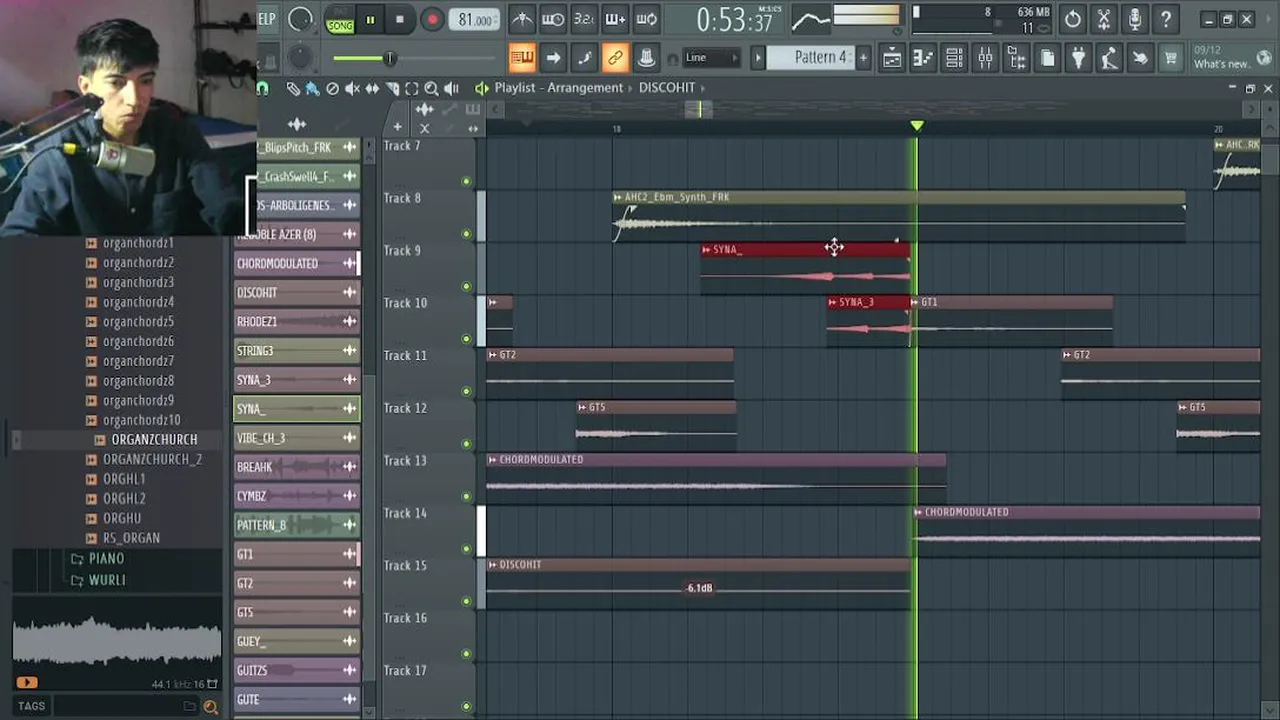Screen dimensions: 1280x720
Task: Toggle wait for input before recording
Action: coord(553,19)
